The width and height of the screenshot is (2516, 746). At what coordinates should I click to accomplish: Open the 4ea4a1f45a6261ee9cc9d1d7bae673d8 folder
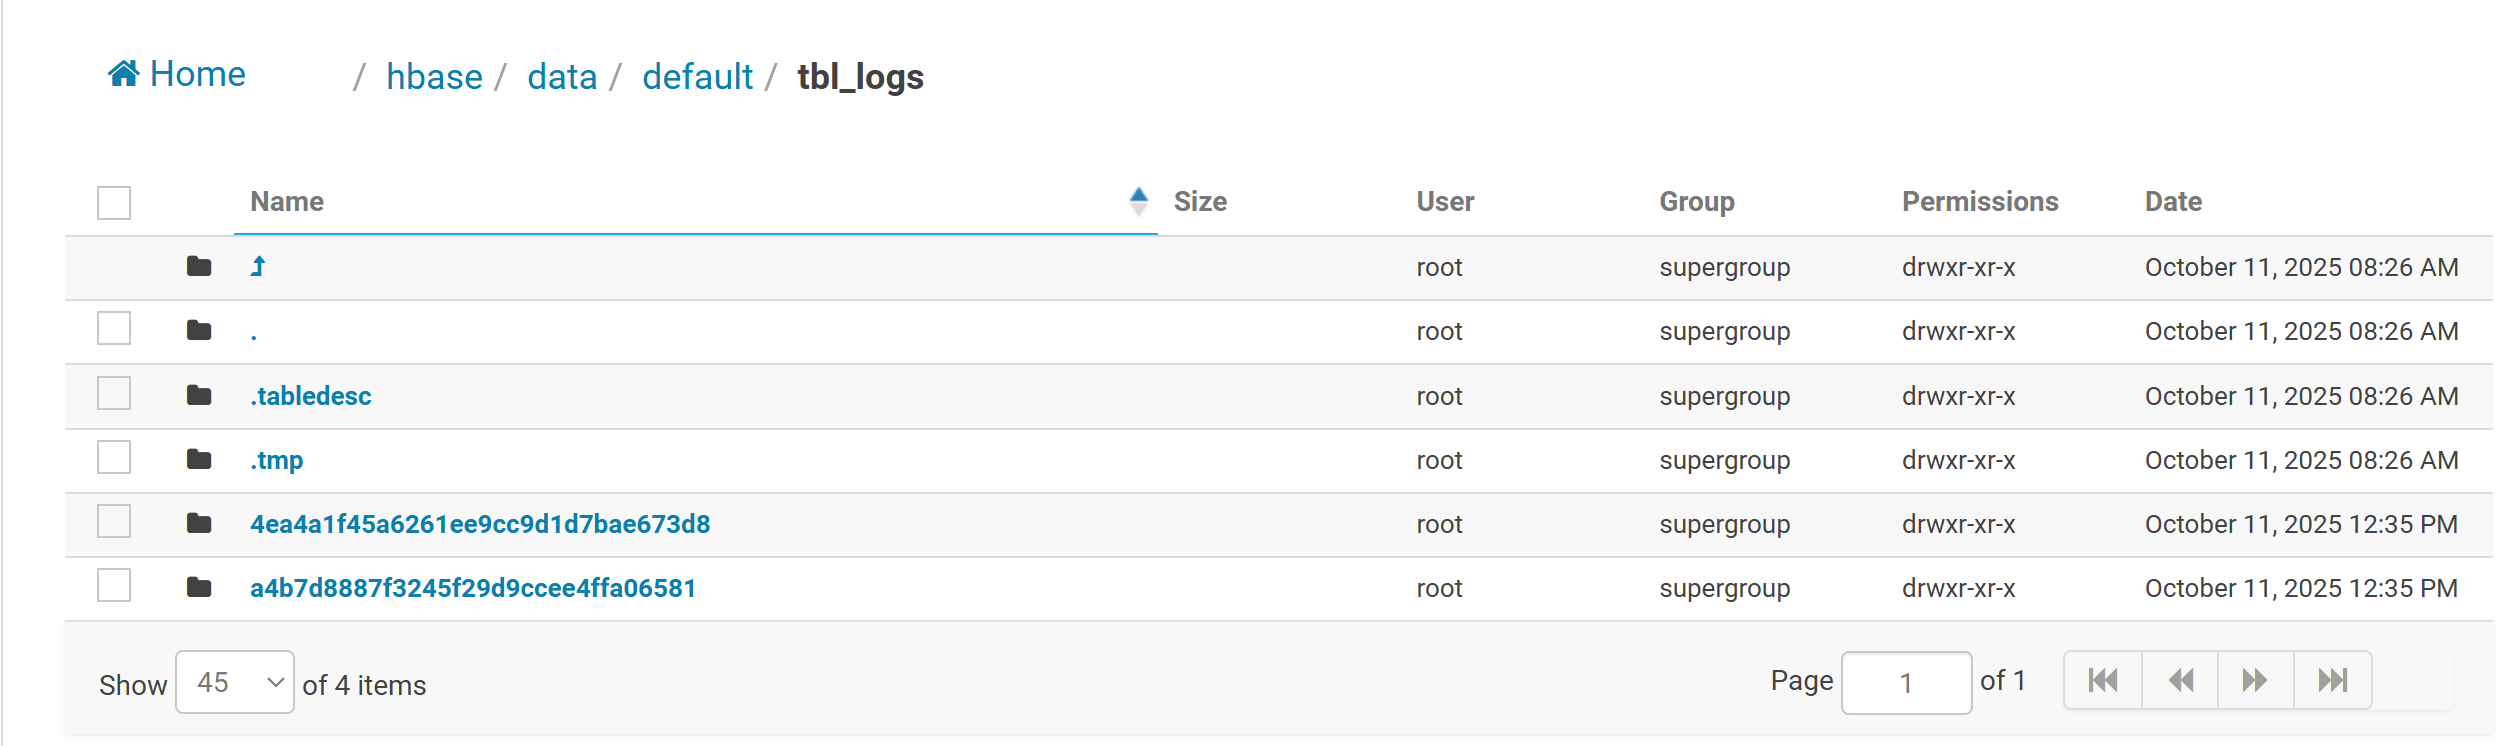point(480,525)
